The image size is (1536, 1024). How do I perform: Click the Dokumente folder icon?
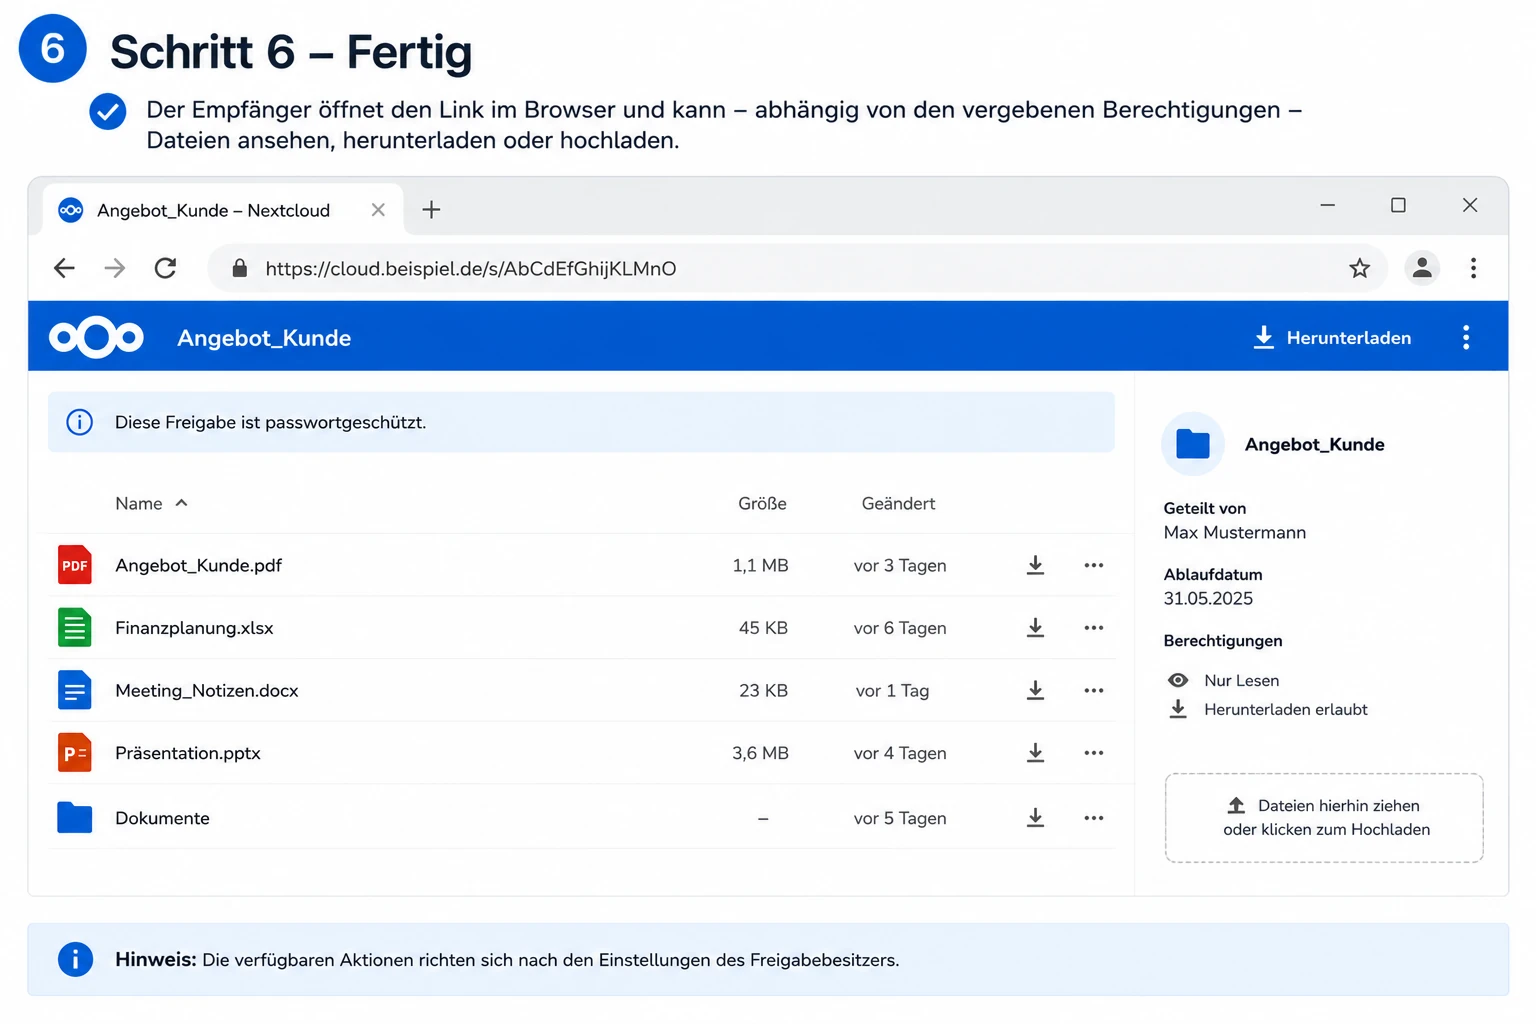point(75,817)
